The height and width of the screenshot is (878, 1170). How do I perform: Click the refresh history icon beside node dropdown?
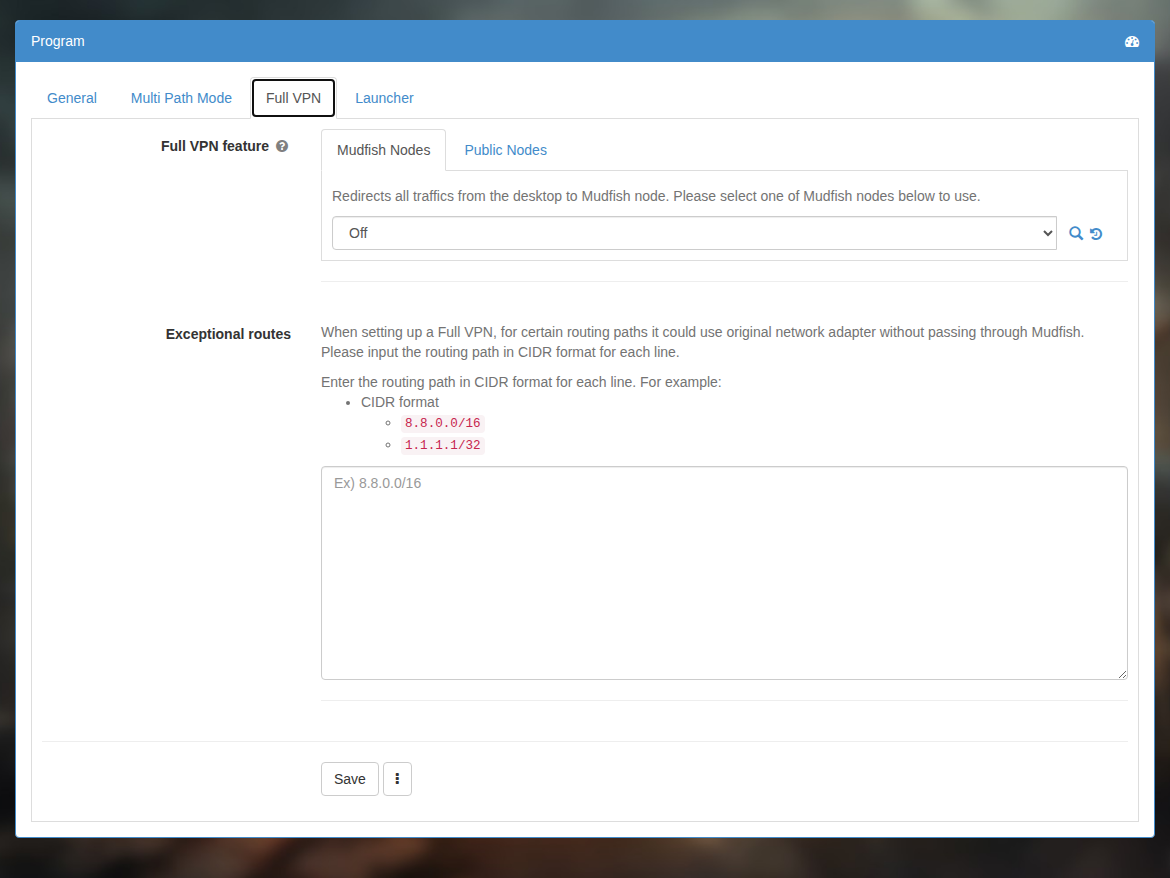(1096, 233)
